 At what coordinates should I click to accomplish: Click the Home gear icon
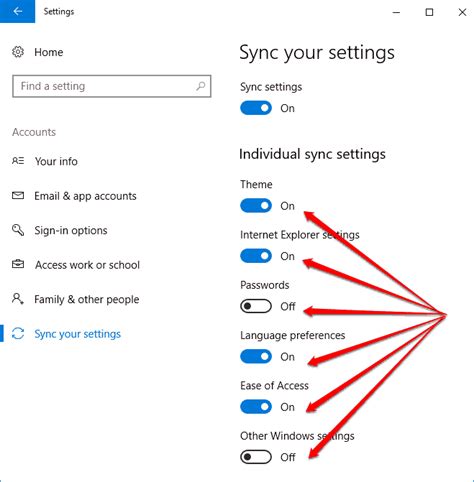[18, 52]
